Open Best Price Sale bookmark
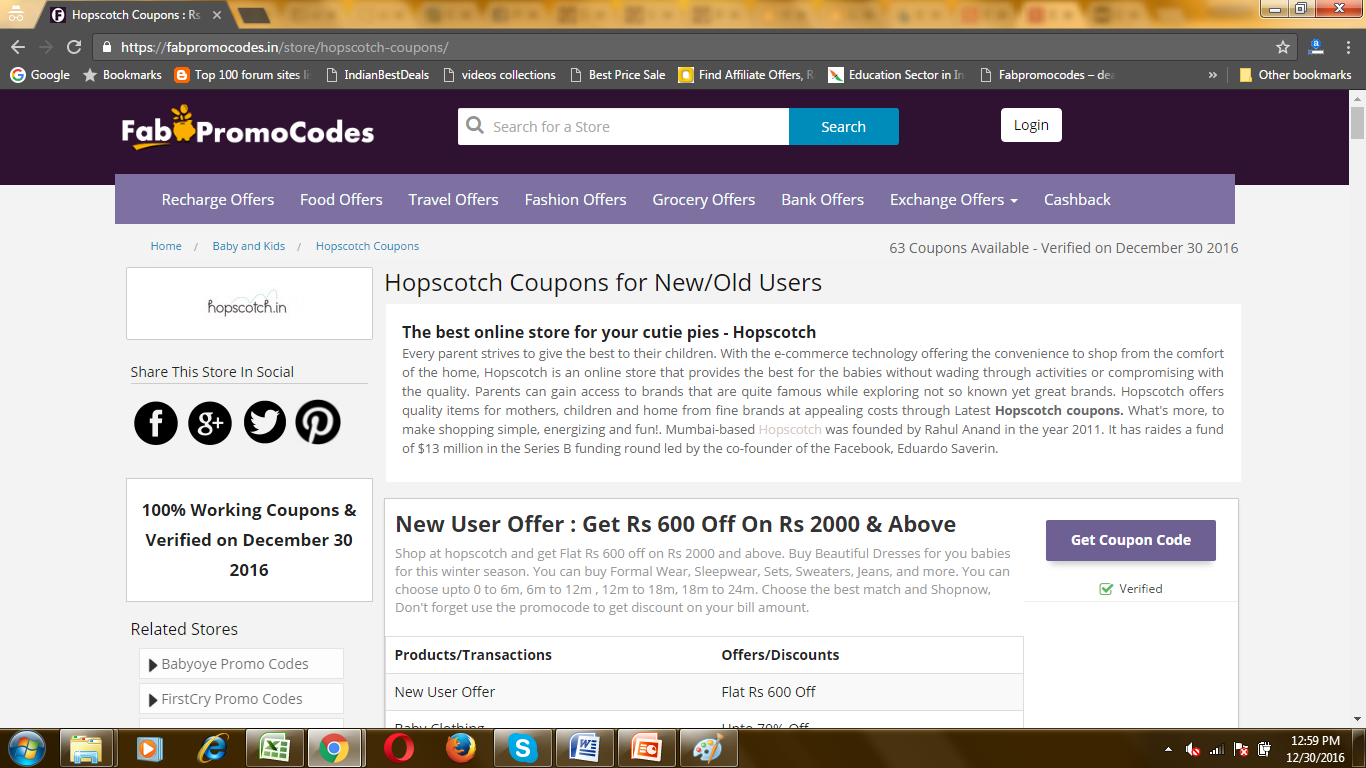The height and width of the screenshot is (768, 1366). [618, 75]
